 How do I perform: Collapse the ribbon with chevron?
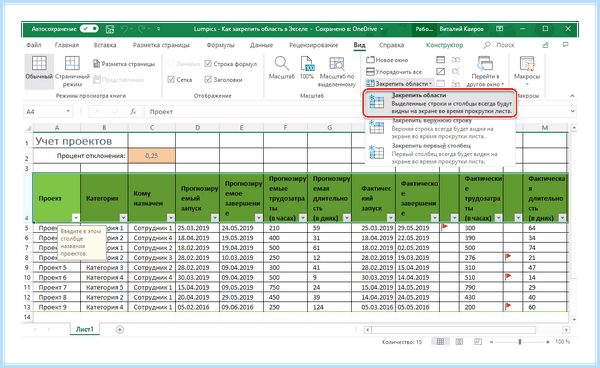click(572, 96)
